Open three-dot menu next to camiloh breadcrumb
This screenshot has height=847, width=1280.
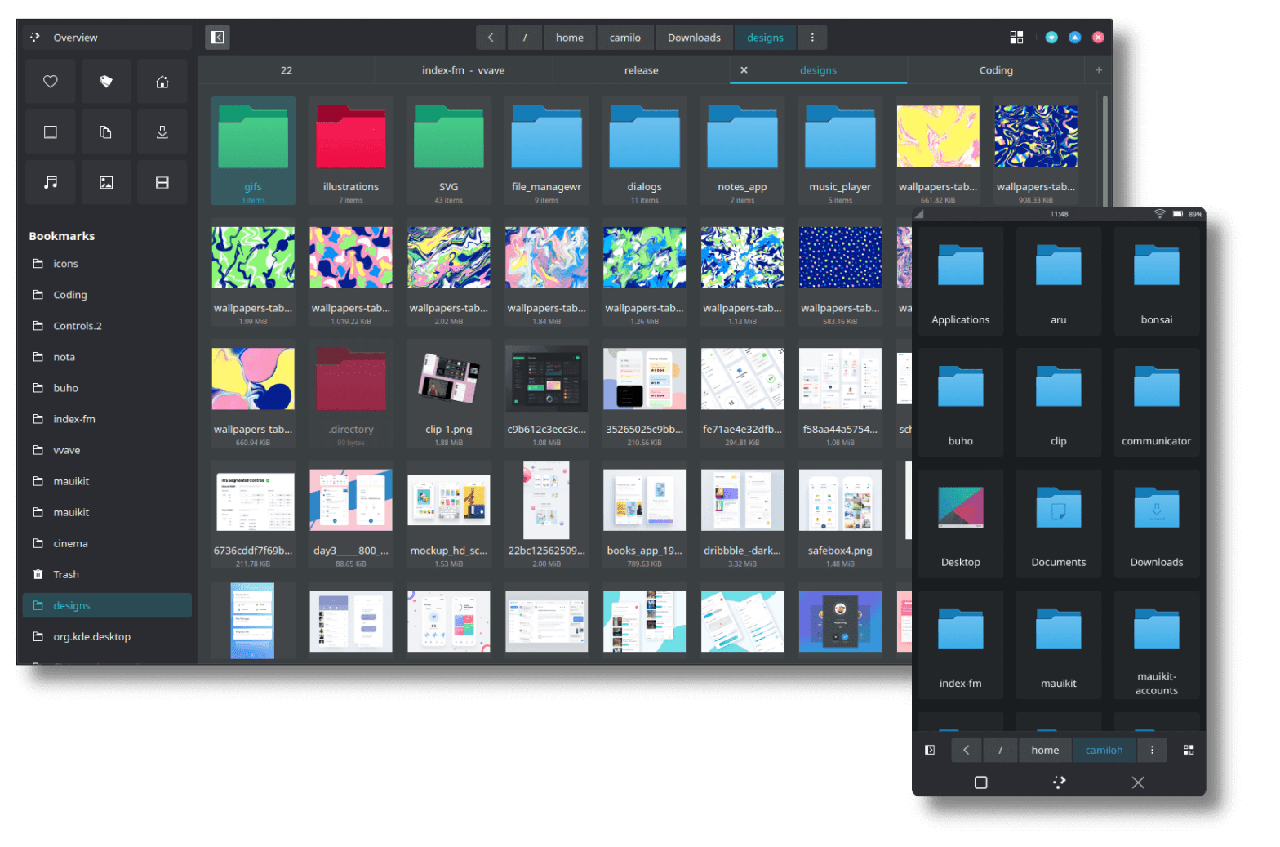(x=1152, y=750)
